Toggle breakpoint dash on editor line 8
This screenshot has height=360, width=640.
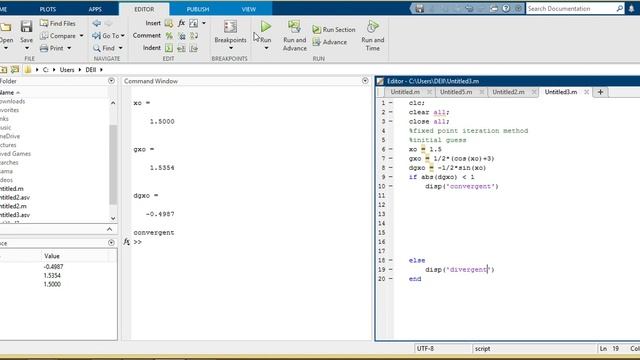coord(391,168)
